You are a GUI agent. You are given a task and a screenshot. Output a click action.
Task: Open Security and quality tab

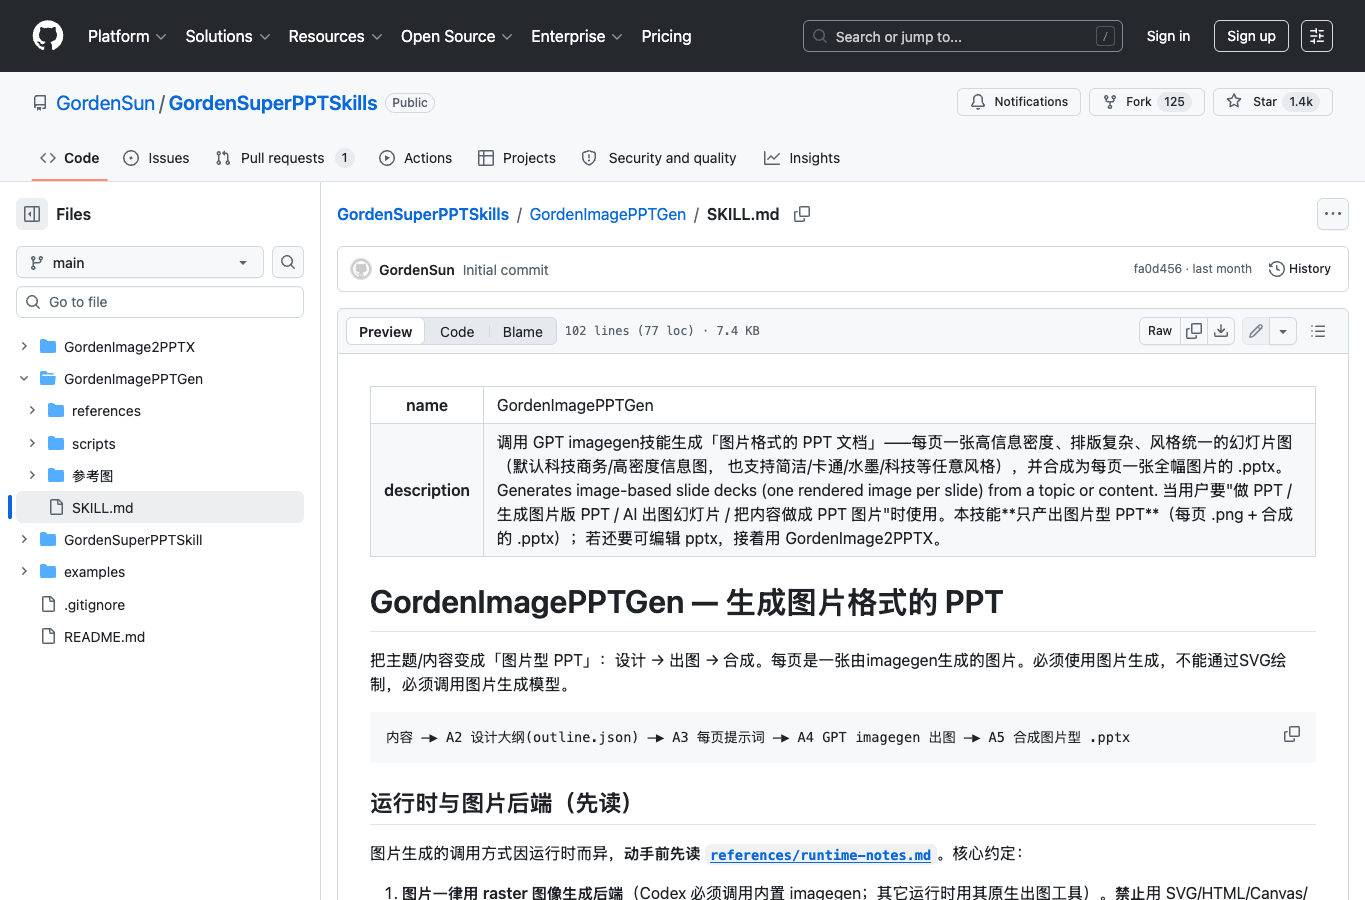(659, 158)
